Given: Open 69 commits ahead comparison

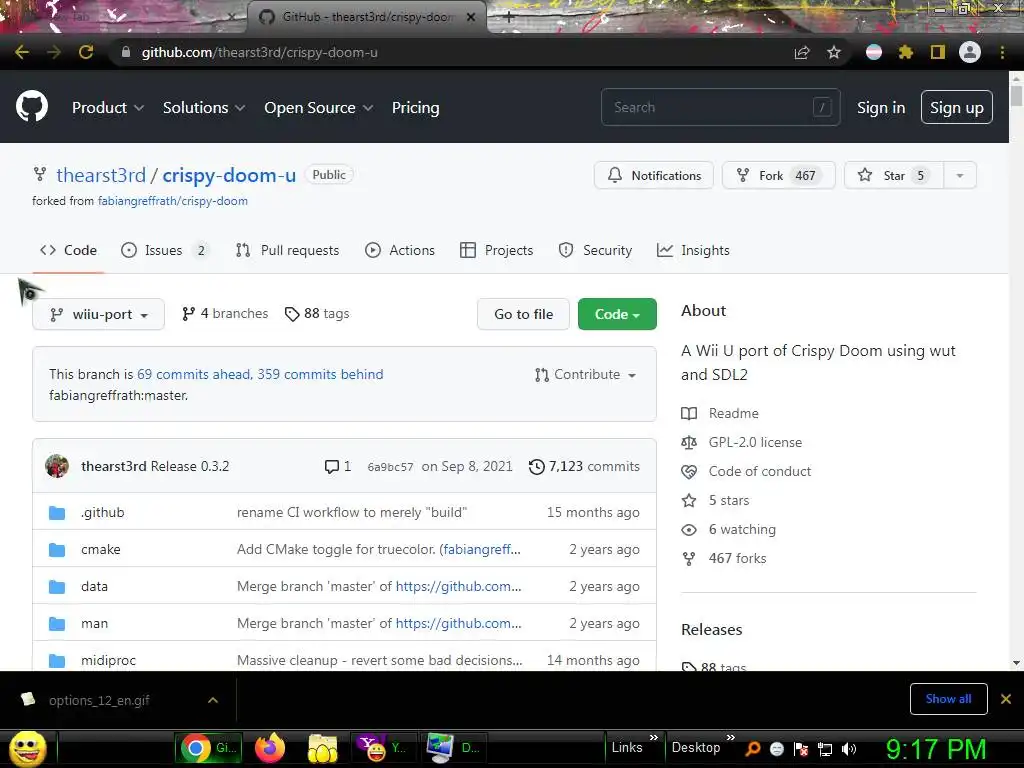Looking at the screenshot, I should click(x=194, y=374).
